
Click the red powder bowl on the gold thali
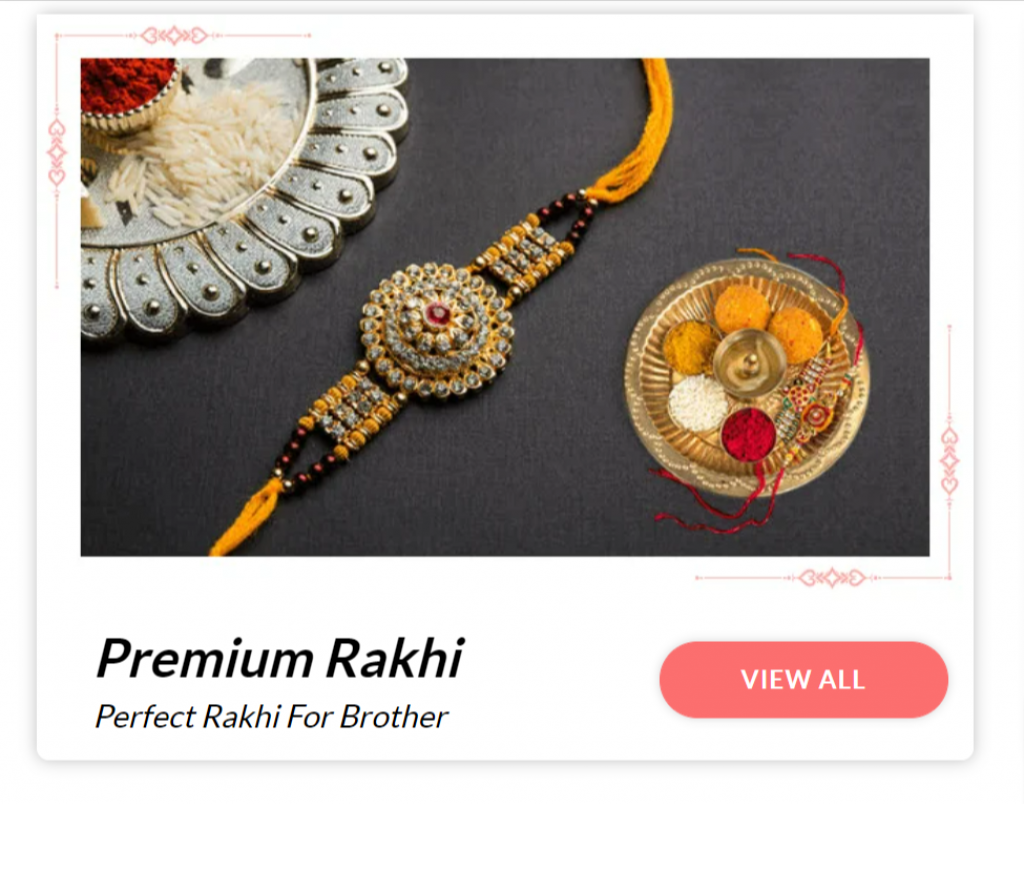(x=748, y=434)
